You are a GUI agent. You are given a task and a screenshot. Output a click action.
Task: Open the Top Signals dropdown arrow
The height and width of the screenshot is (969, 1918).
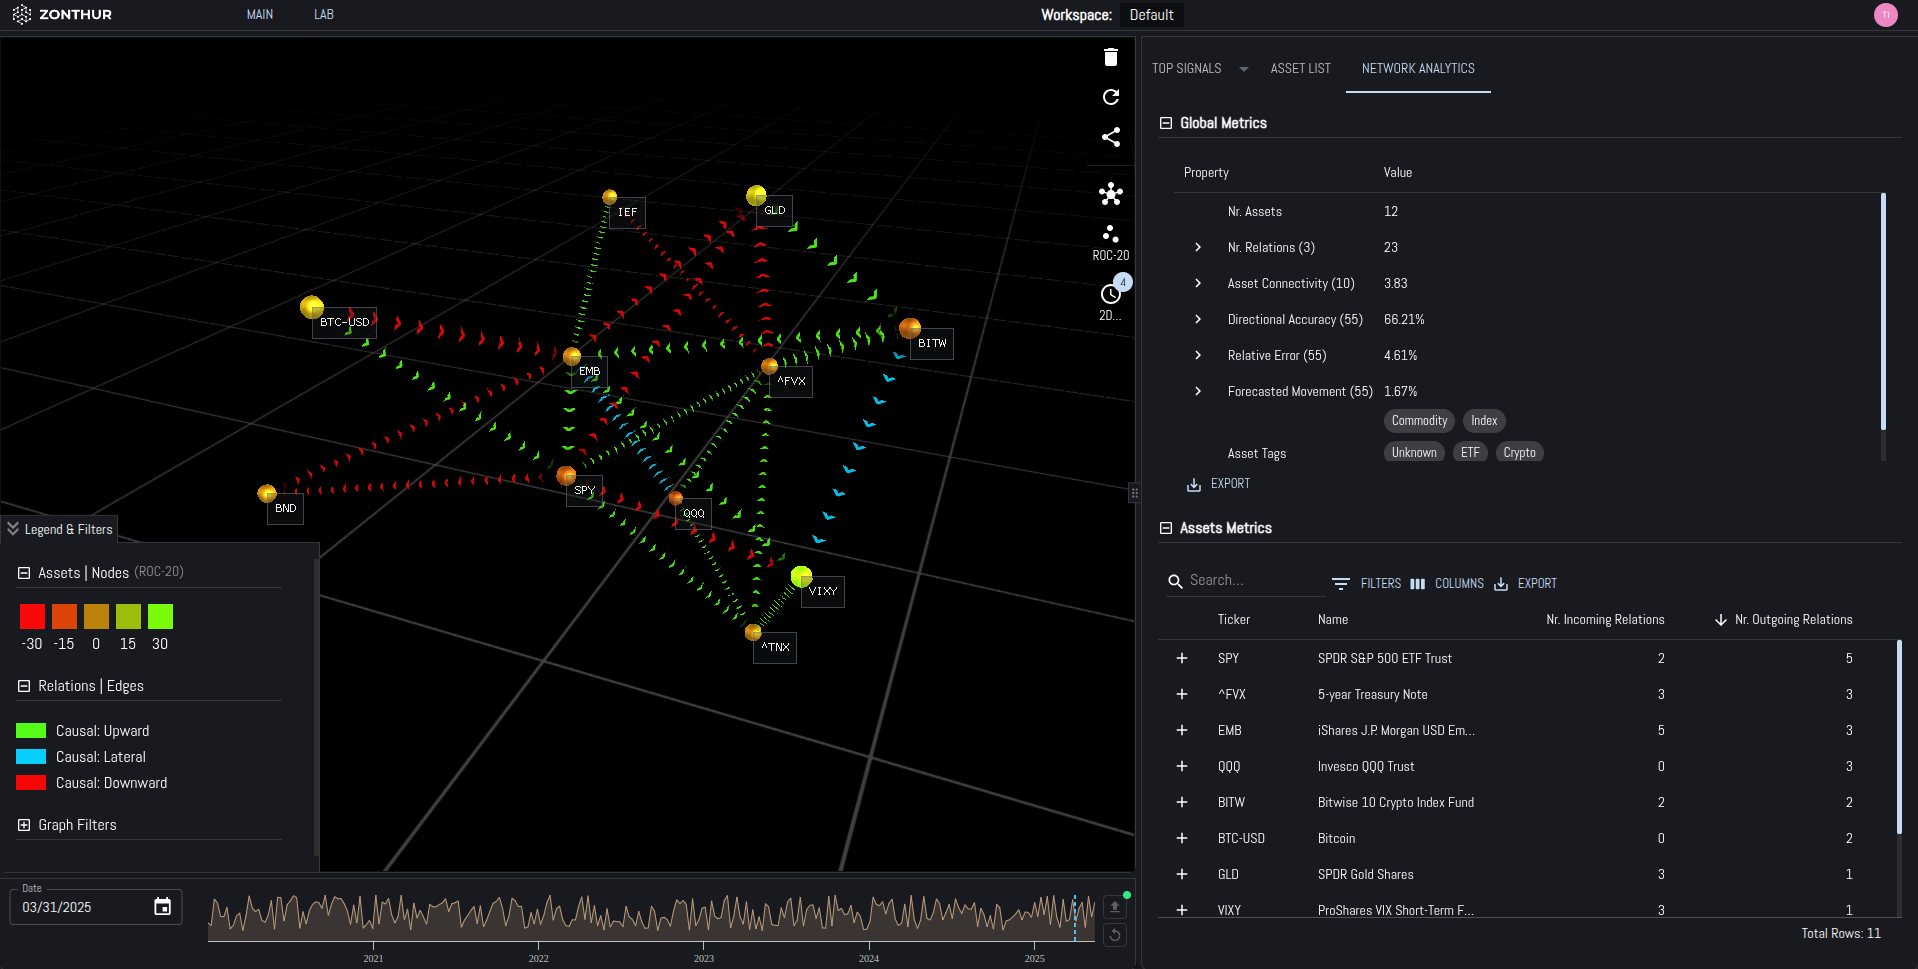[x=1243, y=69]
